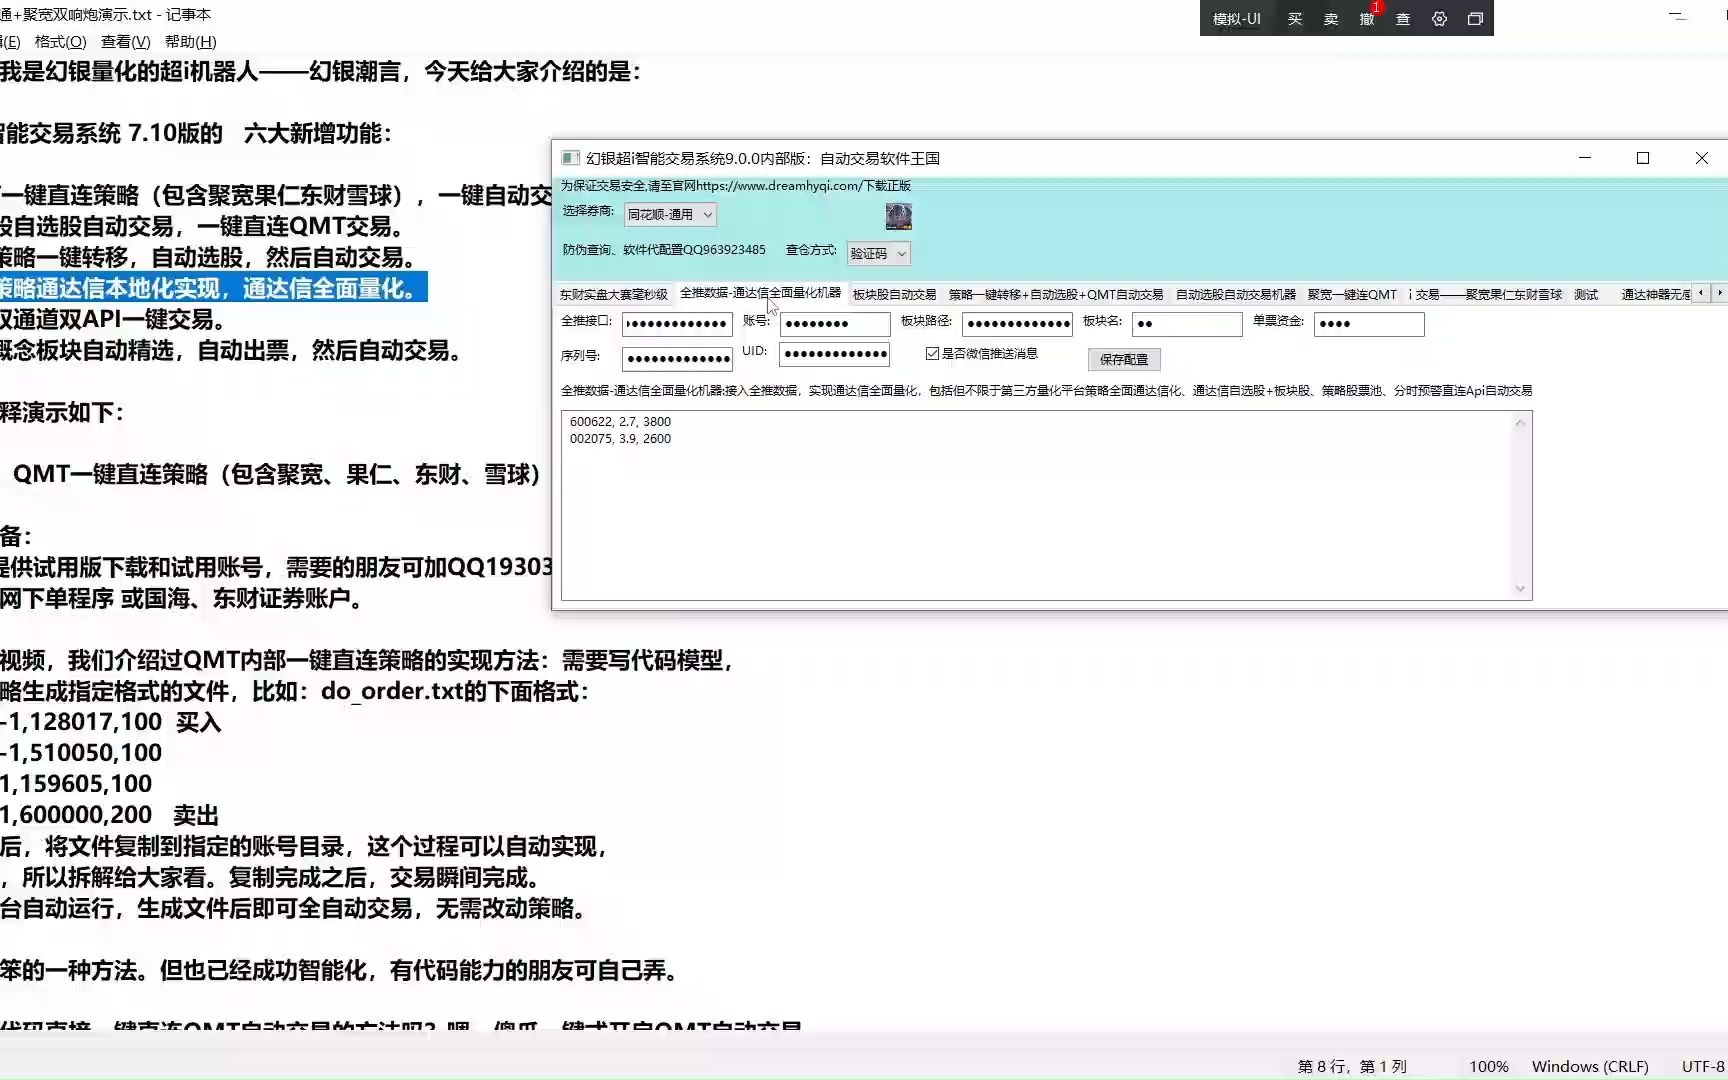Click the Notepad line '-1,128017,100 买入'
The height and width of the screenshot is (1080, 1728).
[x=110, y=722]
